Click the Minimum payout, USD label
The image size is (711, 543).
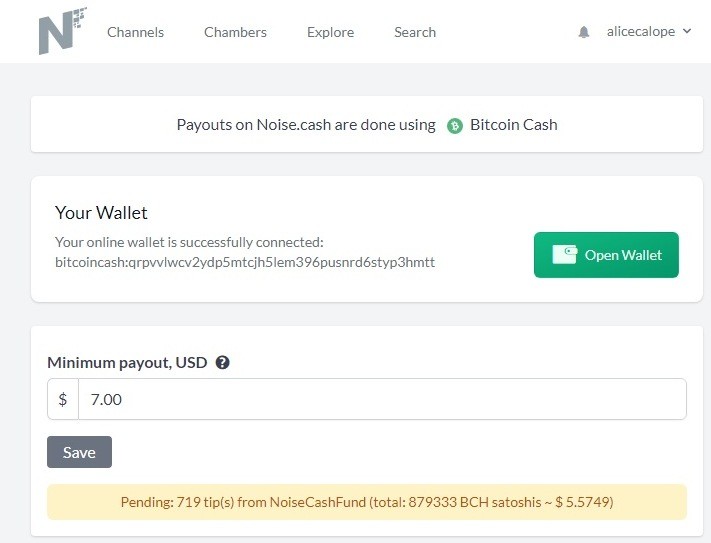[x=127, y=363]
